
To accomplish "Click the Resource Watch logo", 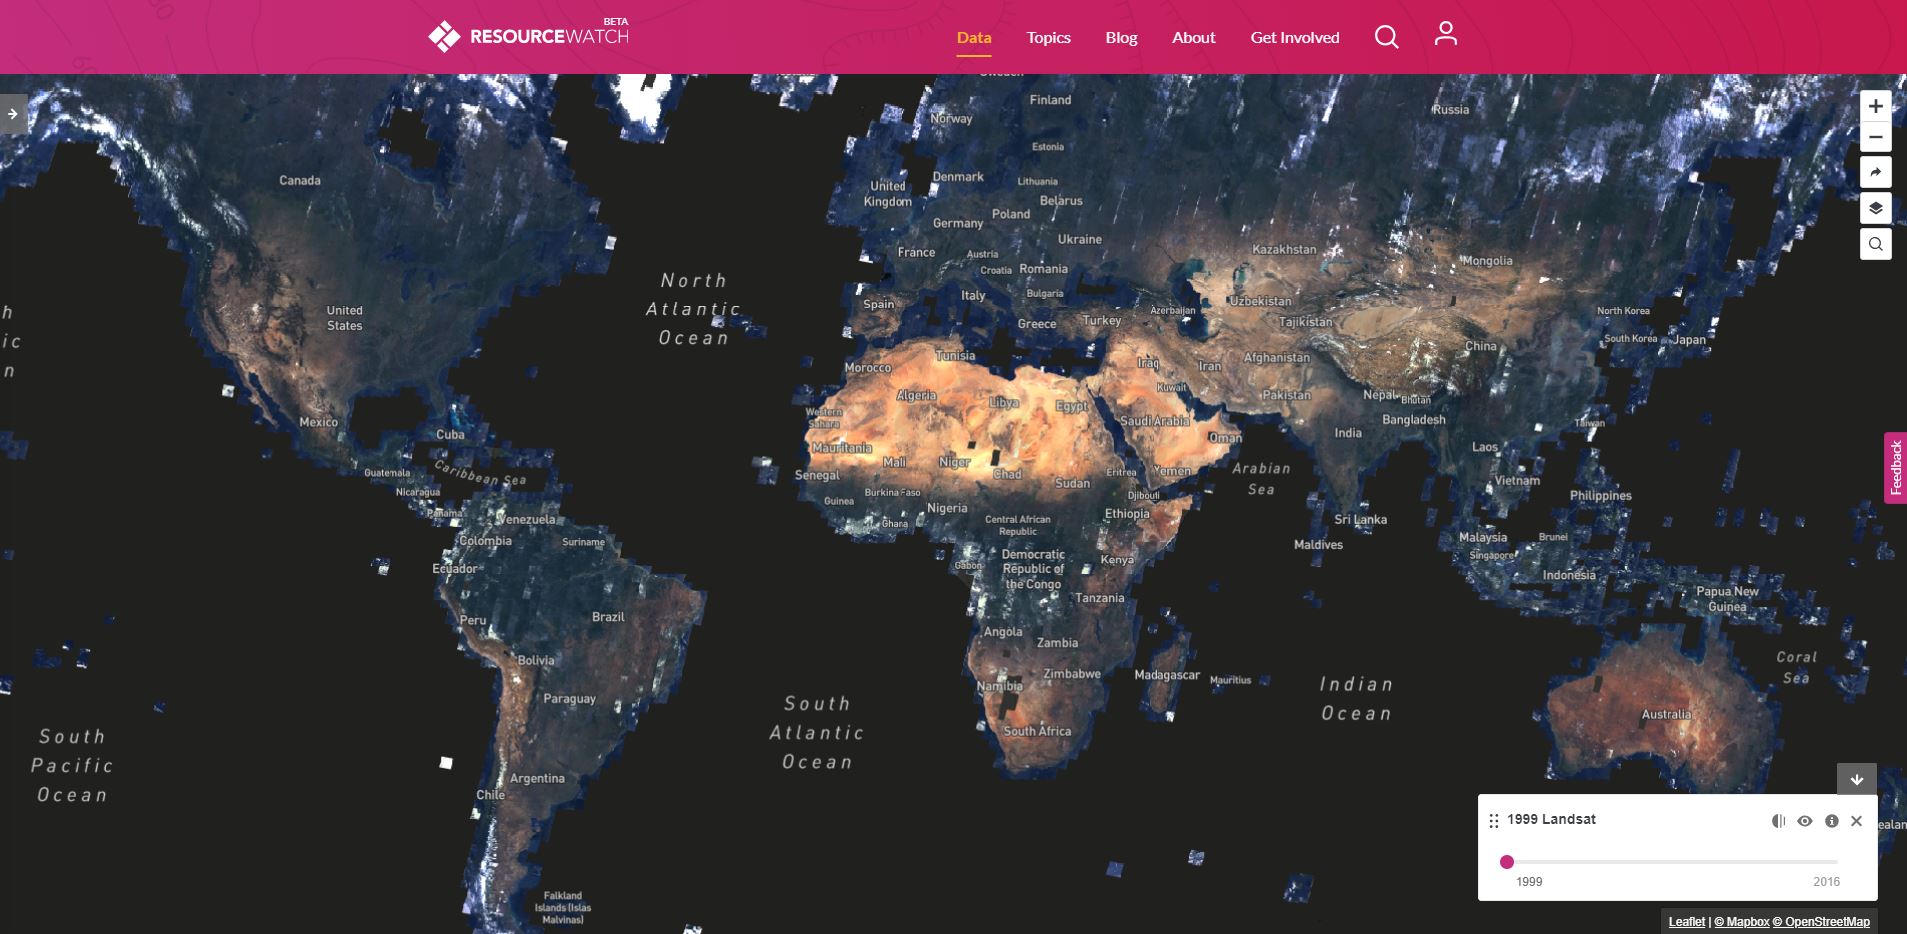I will pos(529,36).
